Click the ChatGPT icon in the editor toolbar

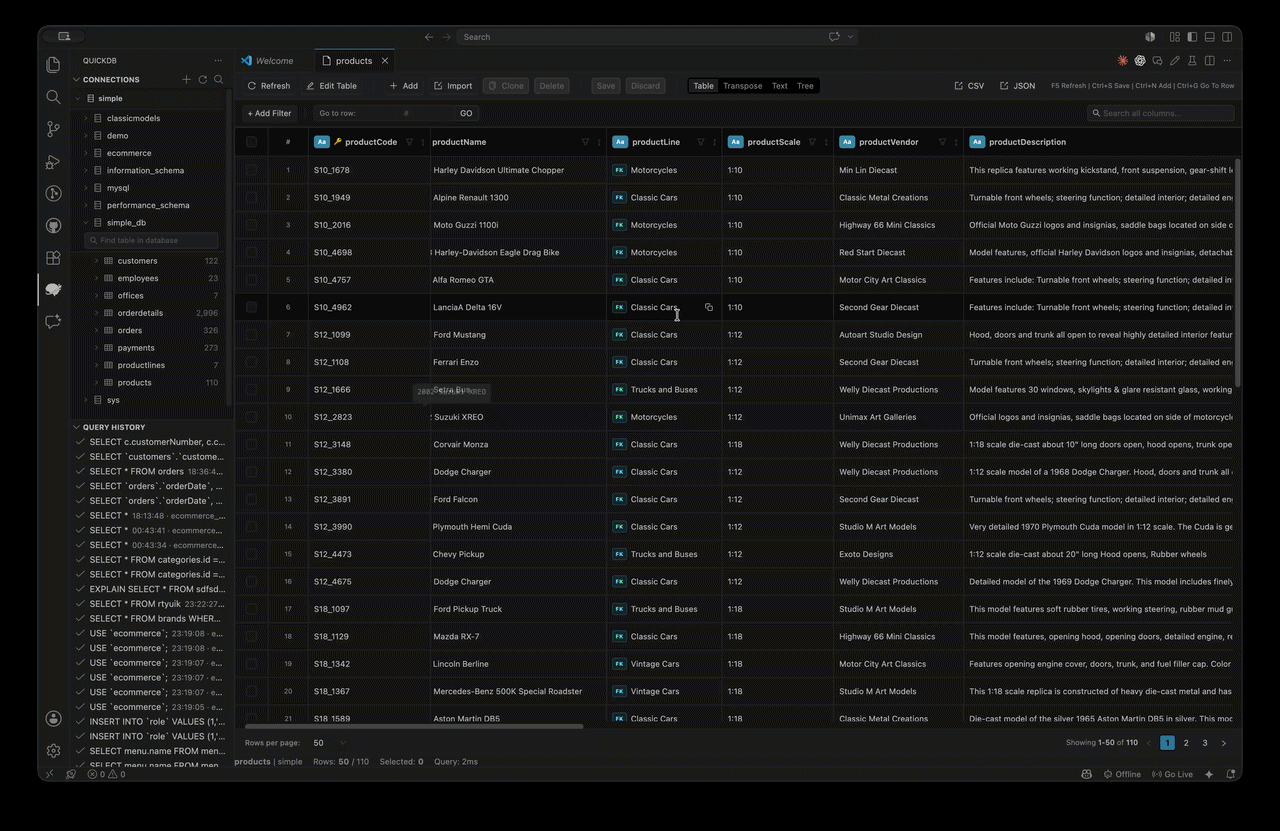click(x=1140, y=61)
